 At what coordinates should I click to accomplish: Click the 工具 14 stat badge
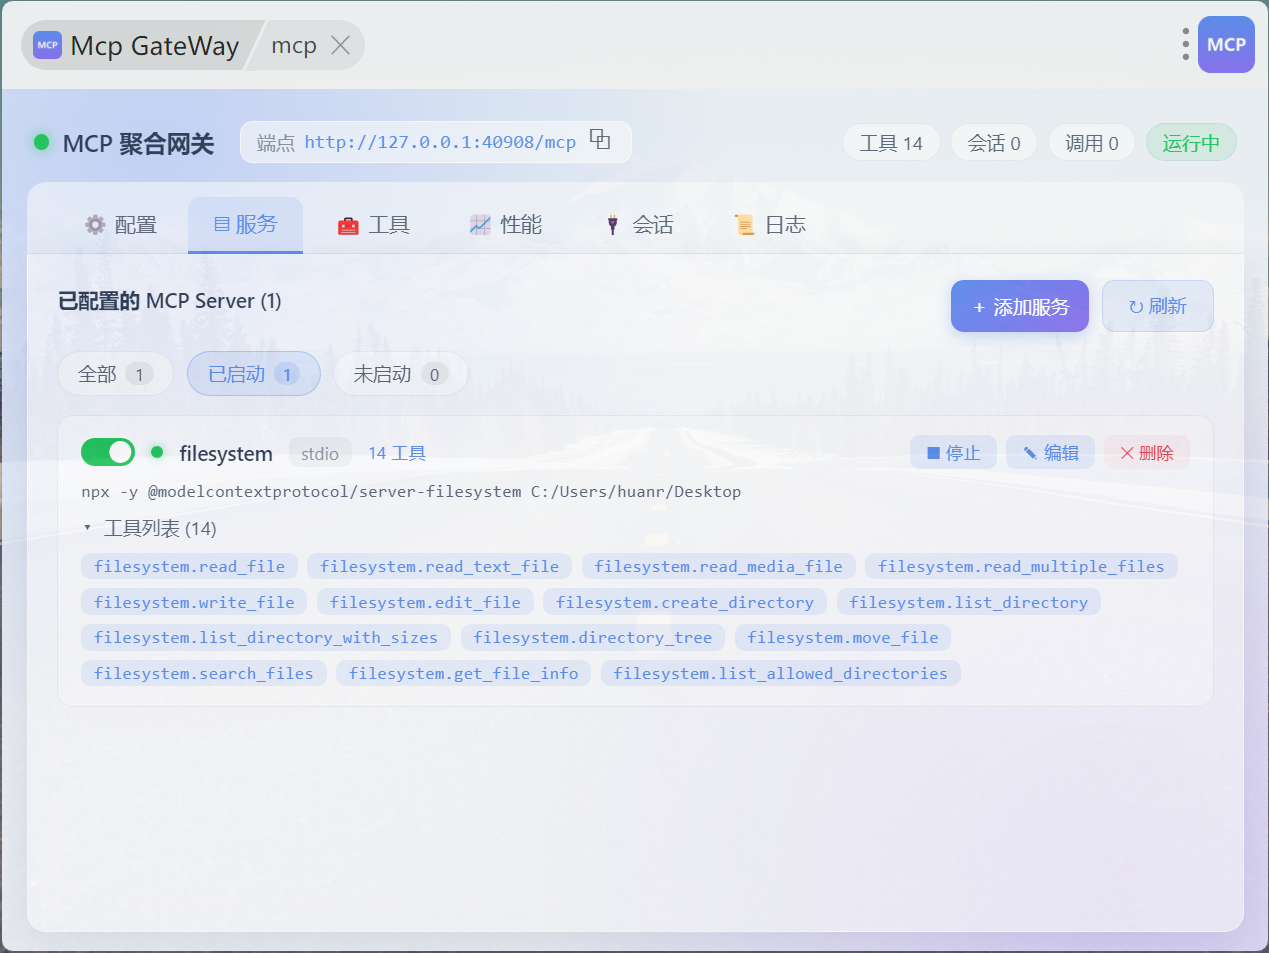click(891, 143)
